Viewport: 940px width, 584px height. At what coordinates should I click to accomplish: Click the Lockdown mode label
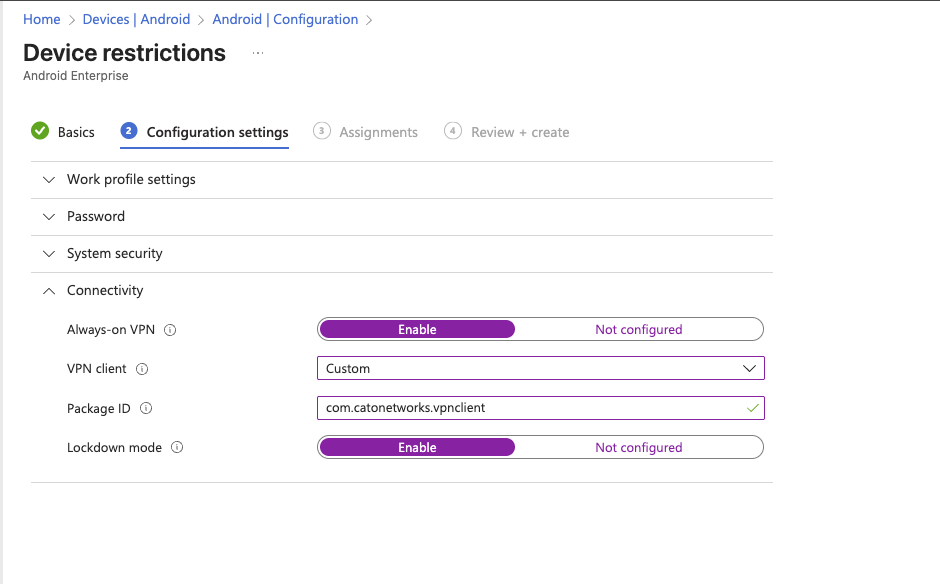(x=115, y=447)
